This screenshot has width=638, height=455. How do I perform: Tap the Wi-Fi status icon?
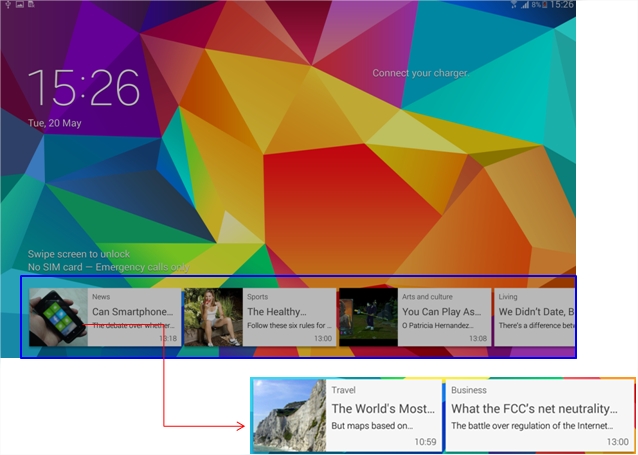513,4
